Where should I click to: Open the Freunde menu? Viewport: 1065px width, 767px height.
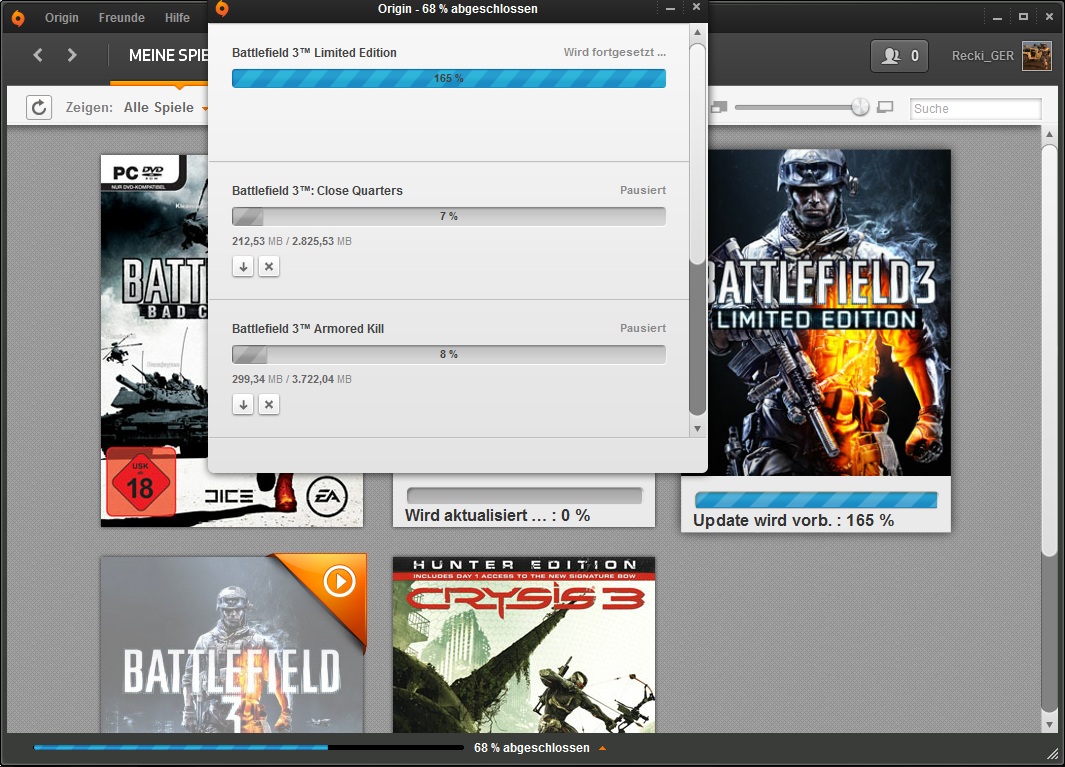point(122,18)
